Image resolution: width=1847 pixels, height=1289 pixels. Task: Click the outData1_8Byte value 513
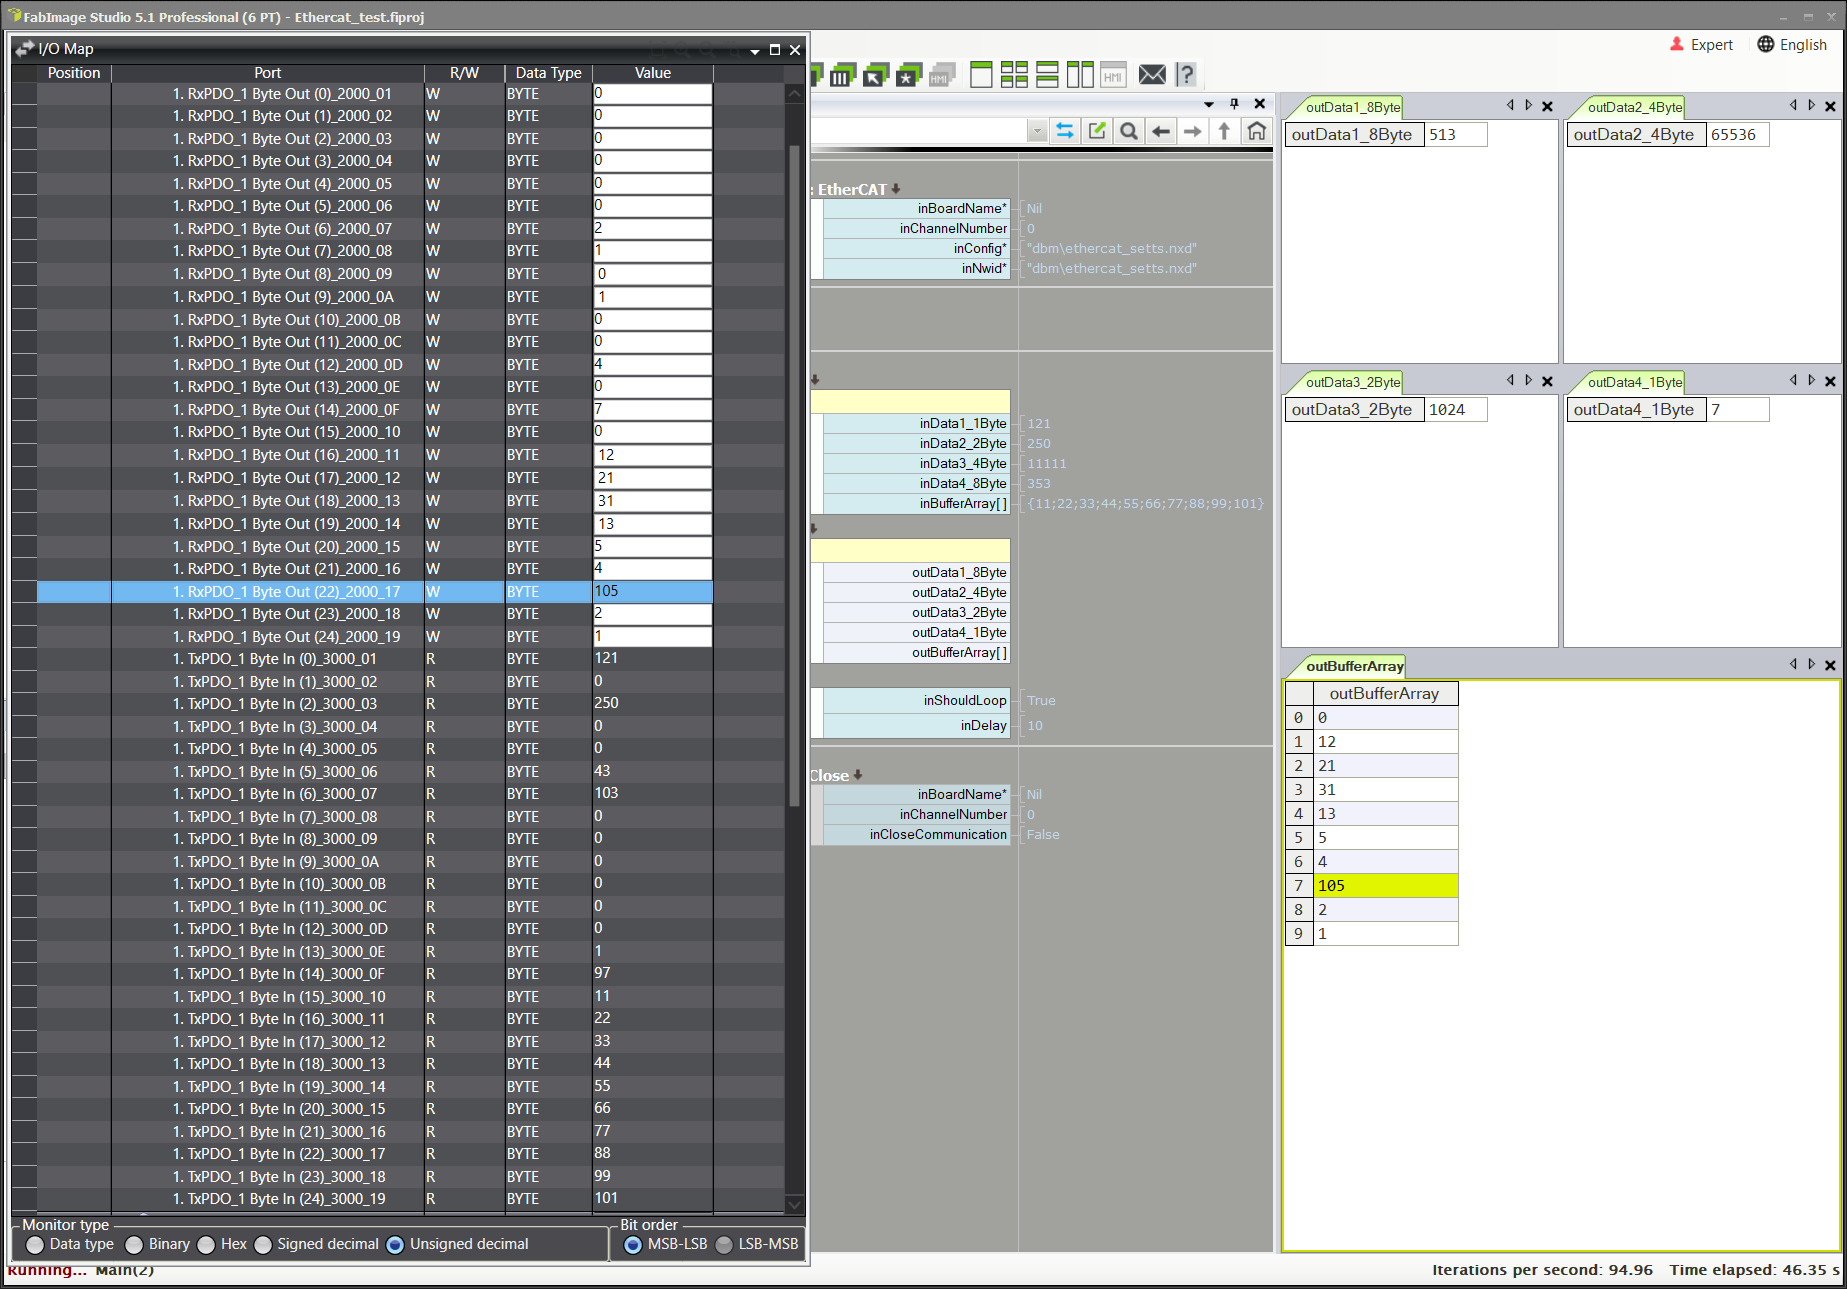point(1456,135)
